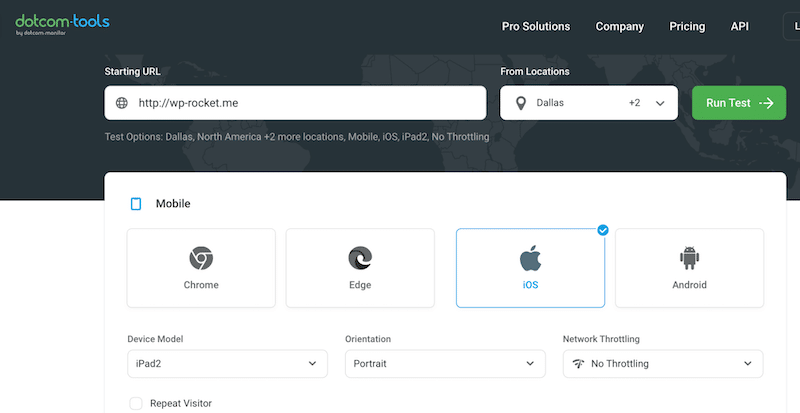Open the Device Model dropdown
The width and height of the screenshot is (800, 413).
click(227, 364)
